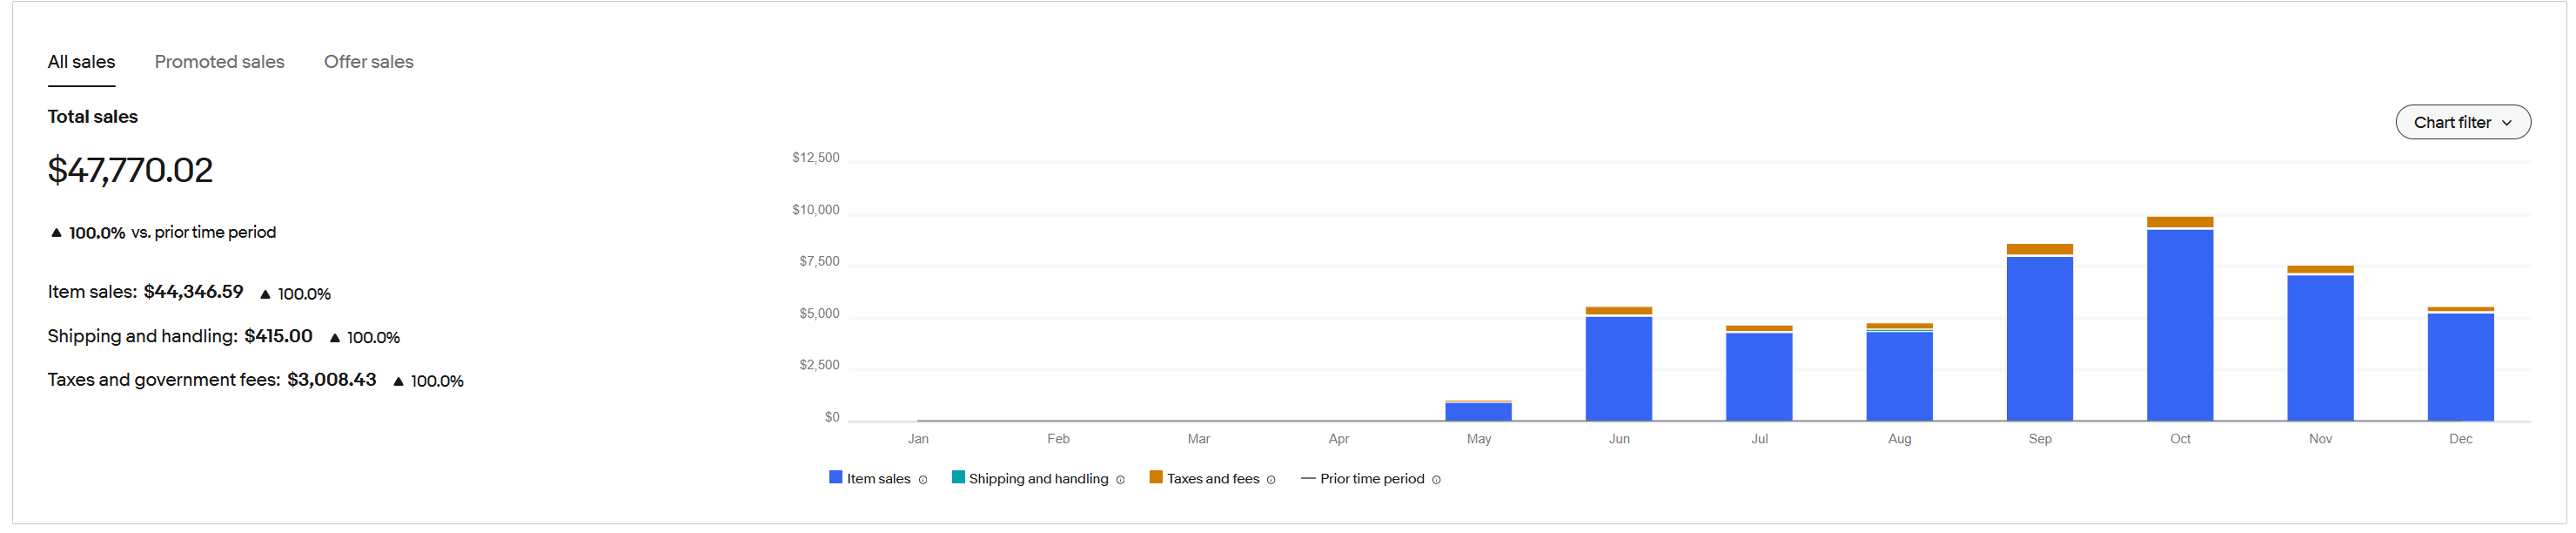Click the orange Taxes and fees legend square

(x=1156, y=477)
